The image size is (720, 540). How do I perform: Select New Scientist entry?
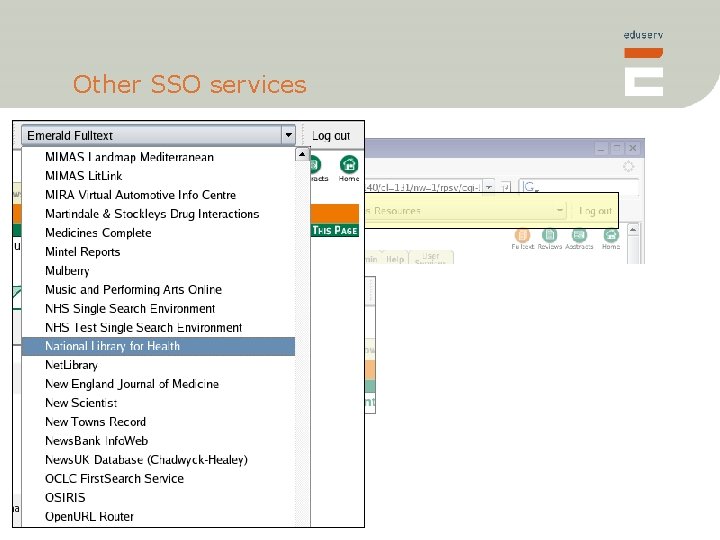tap(81, 403)
